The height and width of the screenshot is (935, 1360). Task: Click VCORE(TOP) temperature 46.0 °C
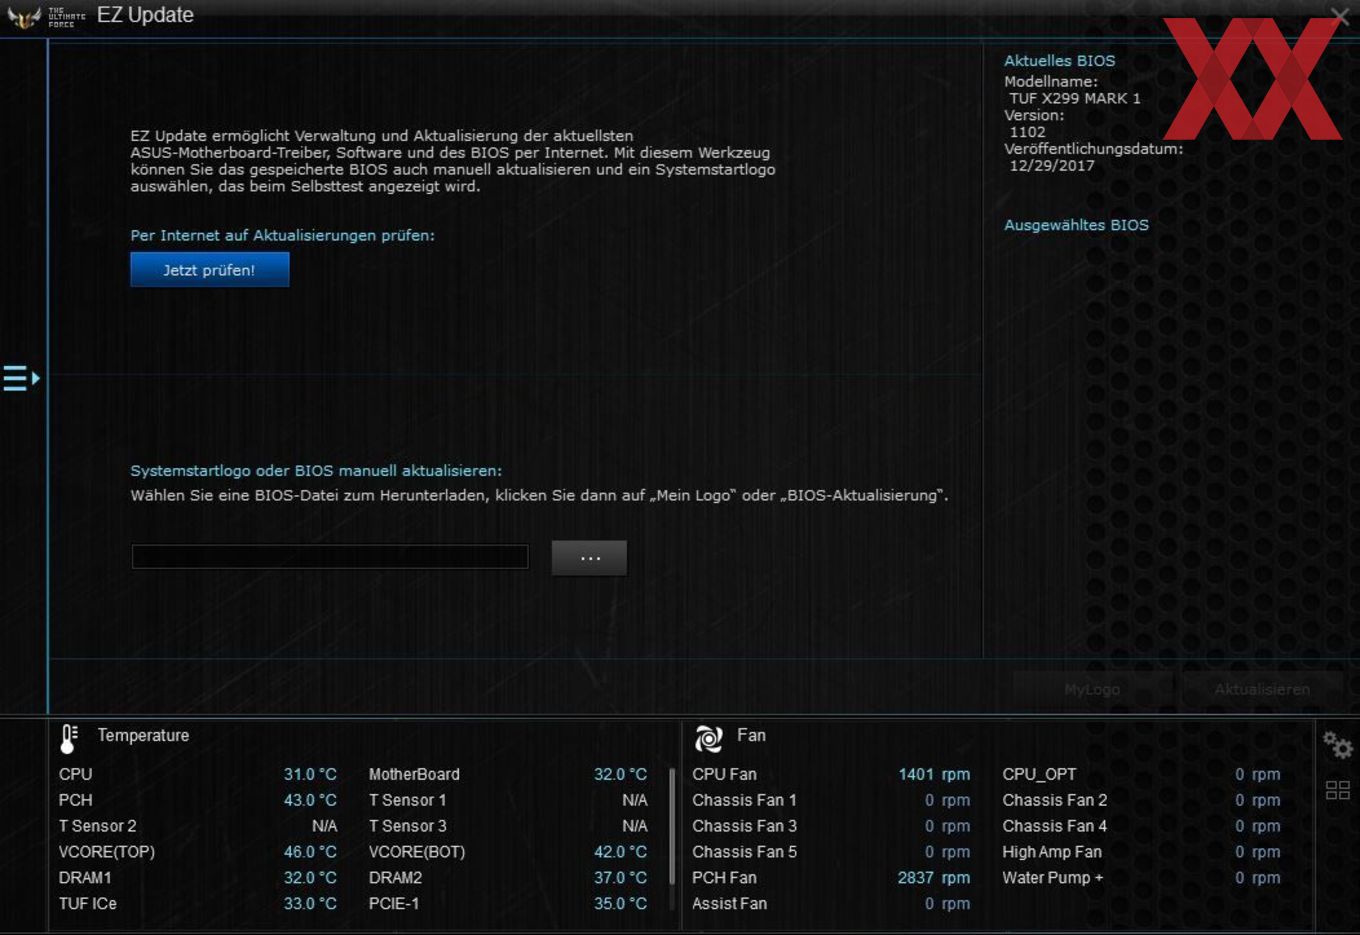[310, 852]
